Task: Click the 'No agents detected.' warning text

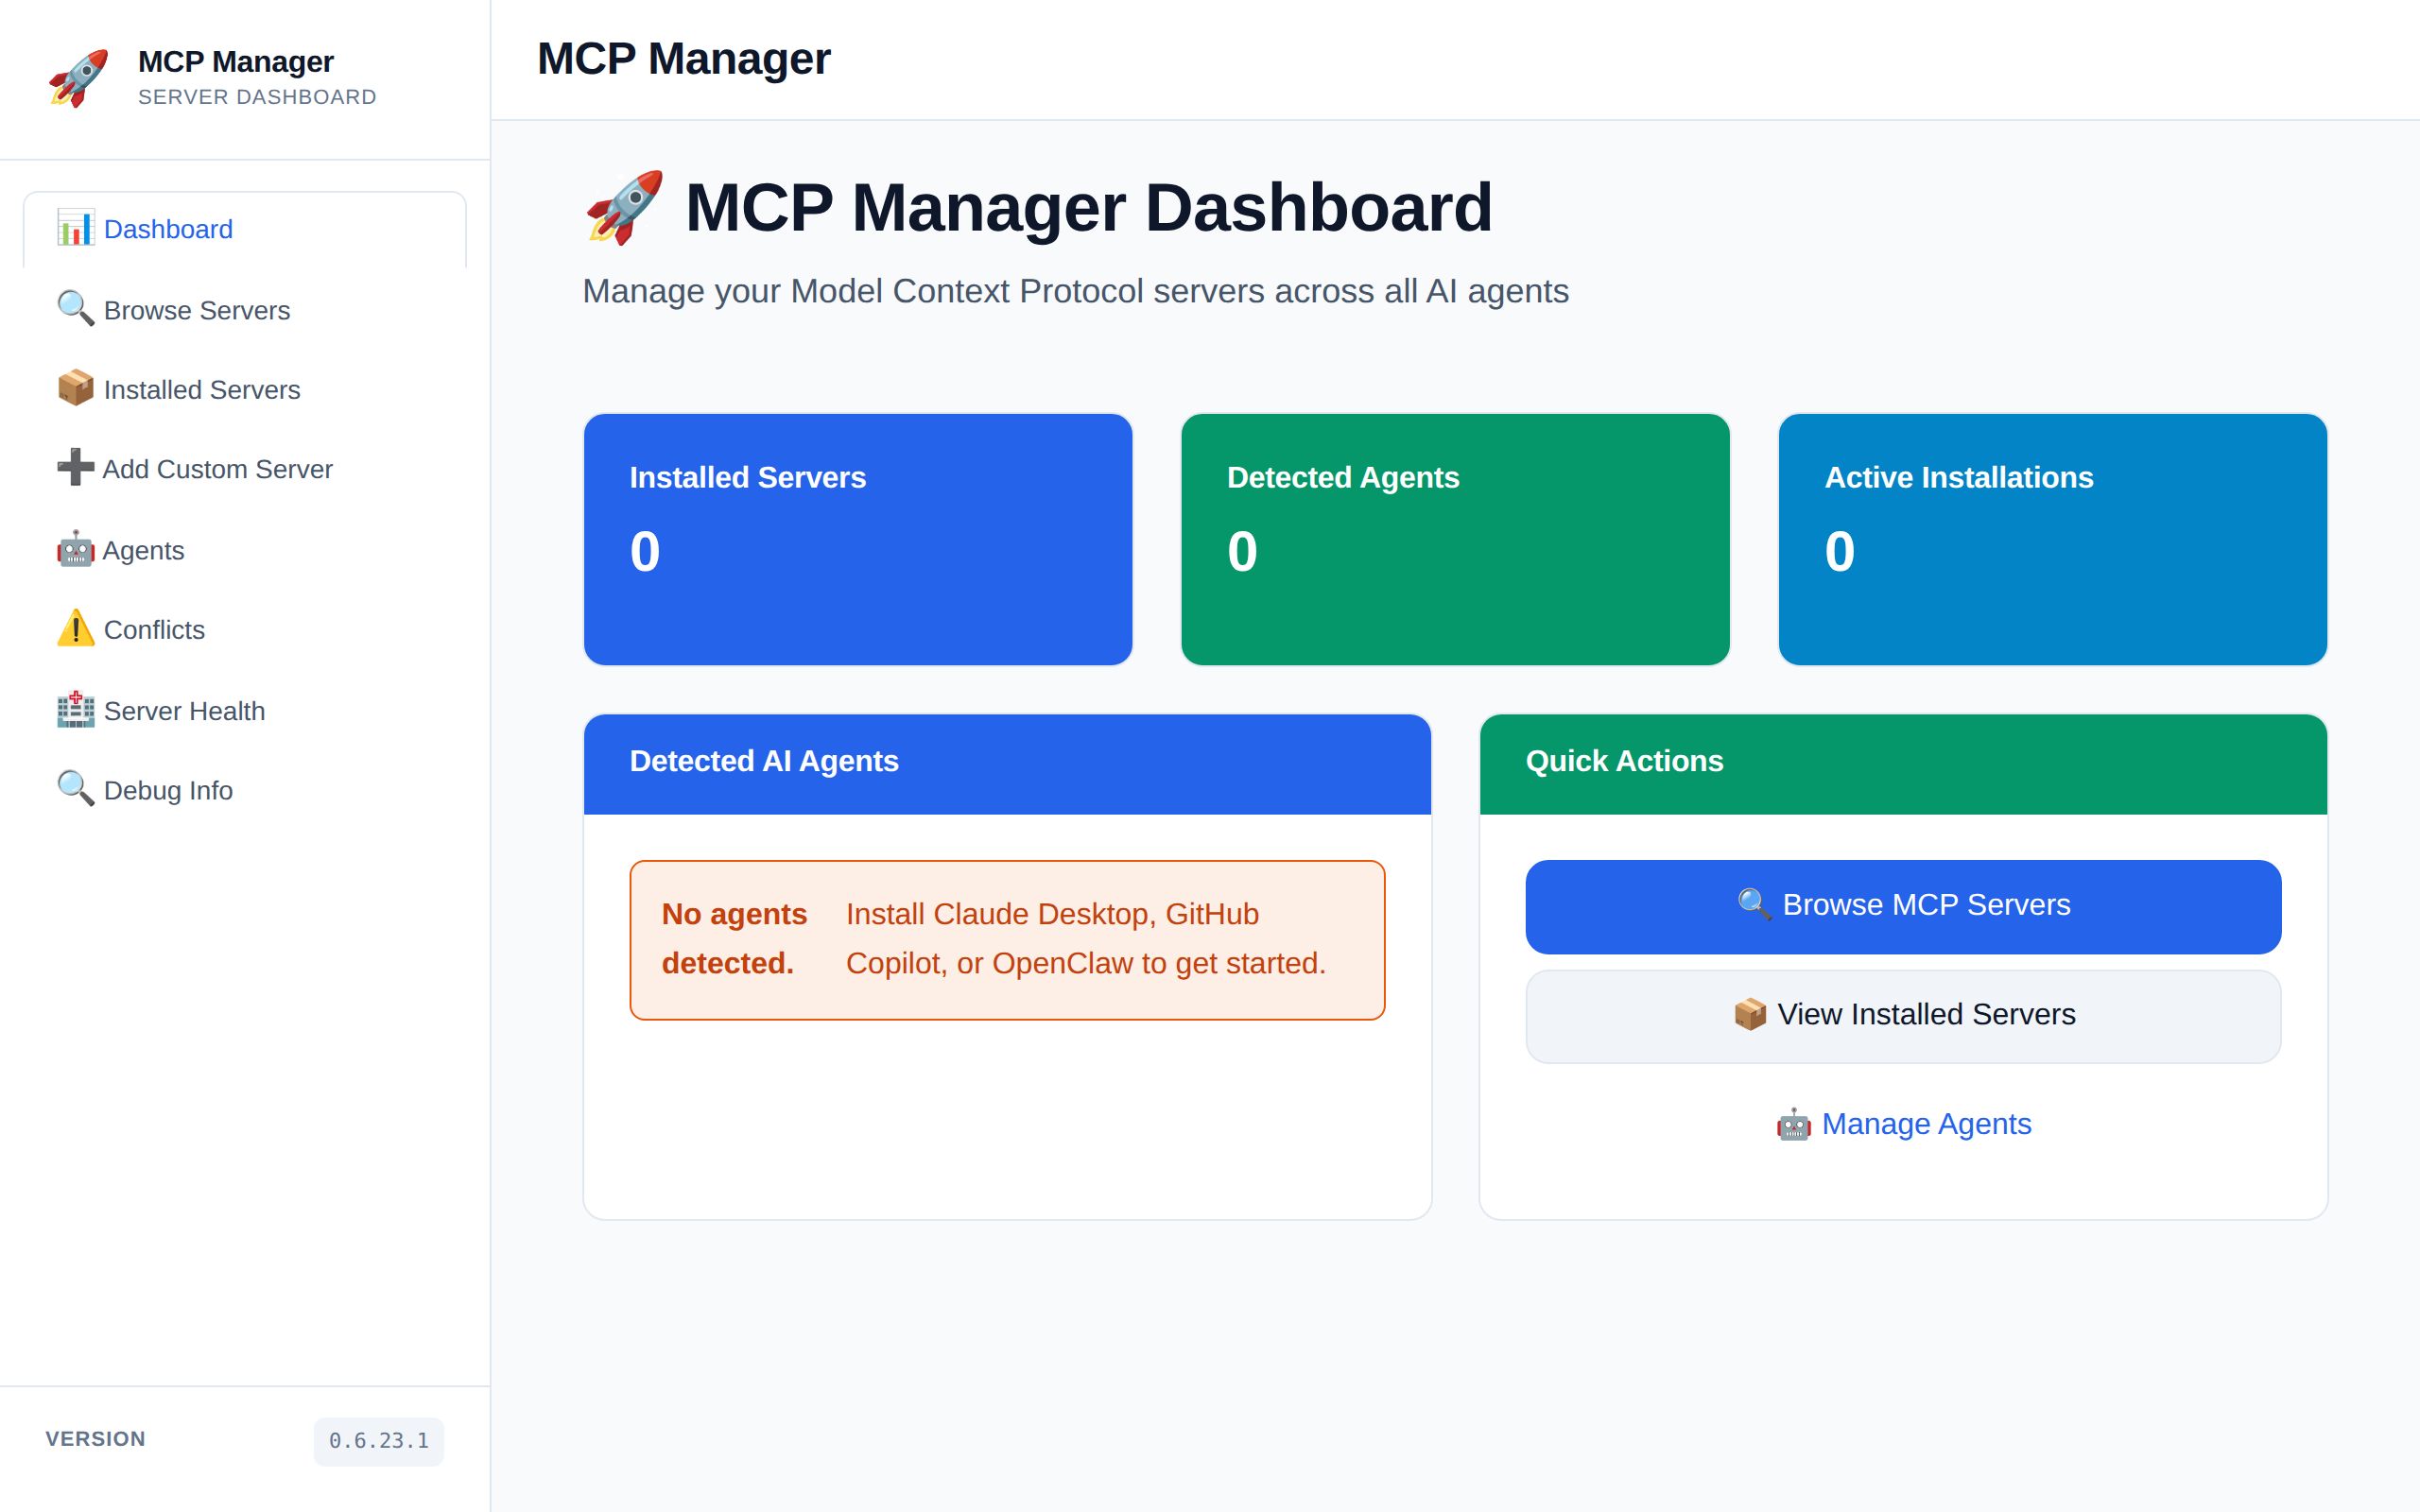Action: pyautogui.click(x=734, y=939)
